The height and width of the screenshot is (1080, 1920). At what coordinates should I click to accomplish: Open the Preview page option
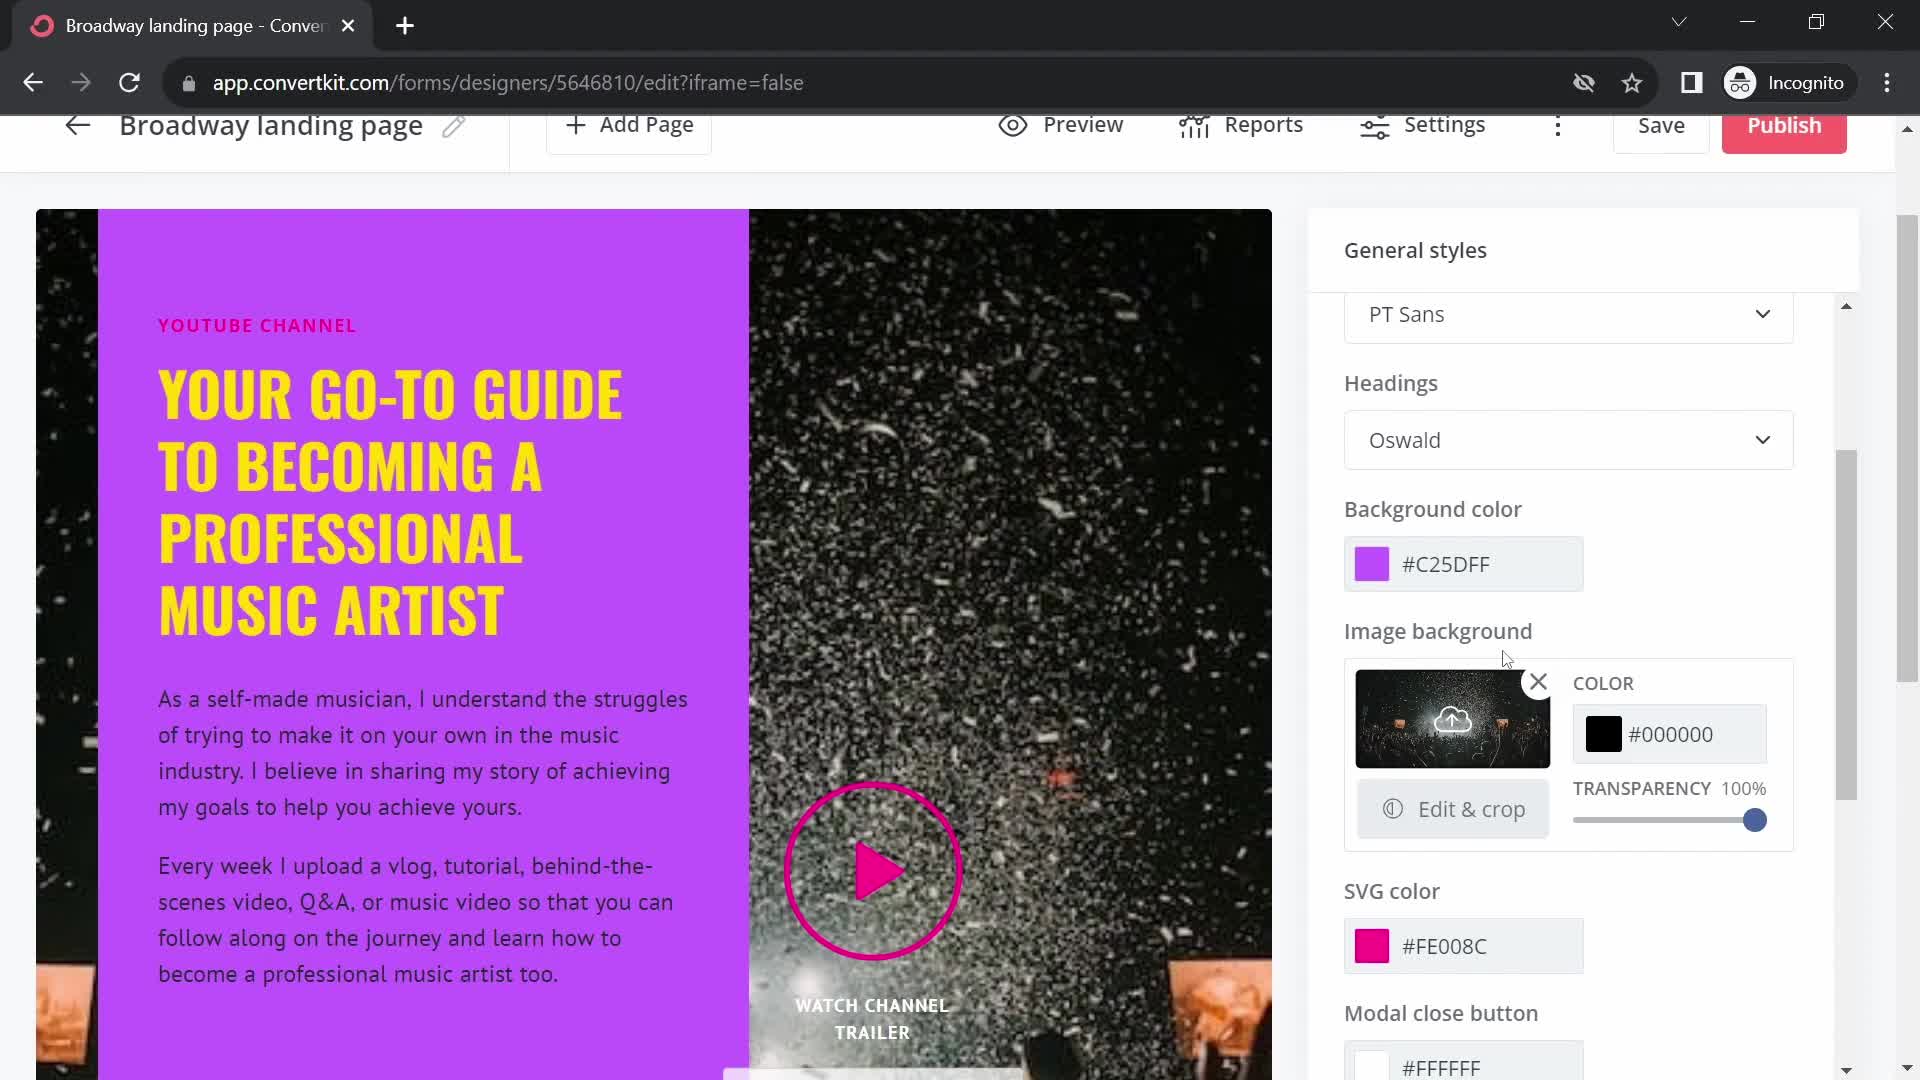click(x=1061, y=125)
